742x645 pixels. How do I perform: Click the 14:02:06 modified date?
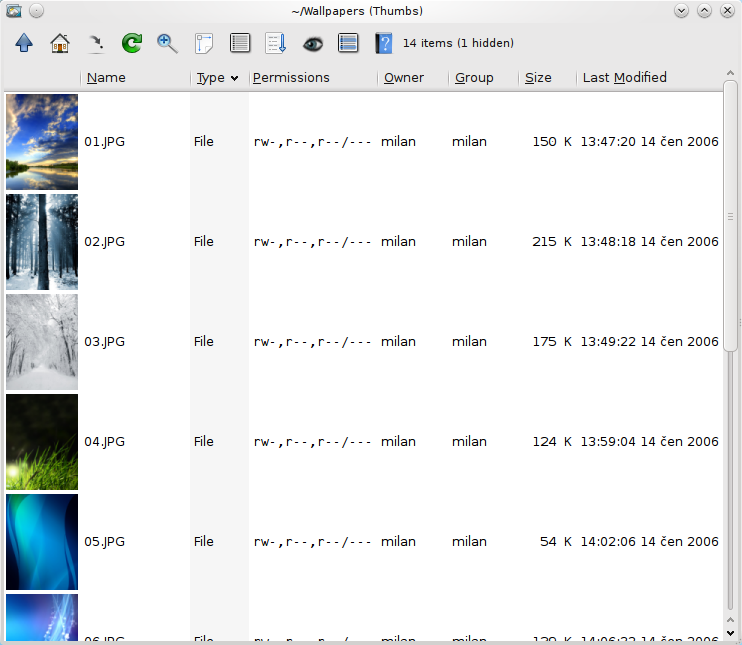pyautogui.click(x=649, y=541)
